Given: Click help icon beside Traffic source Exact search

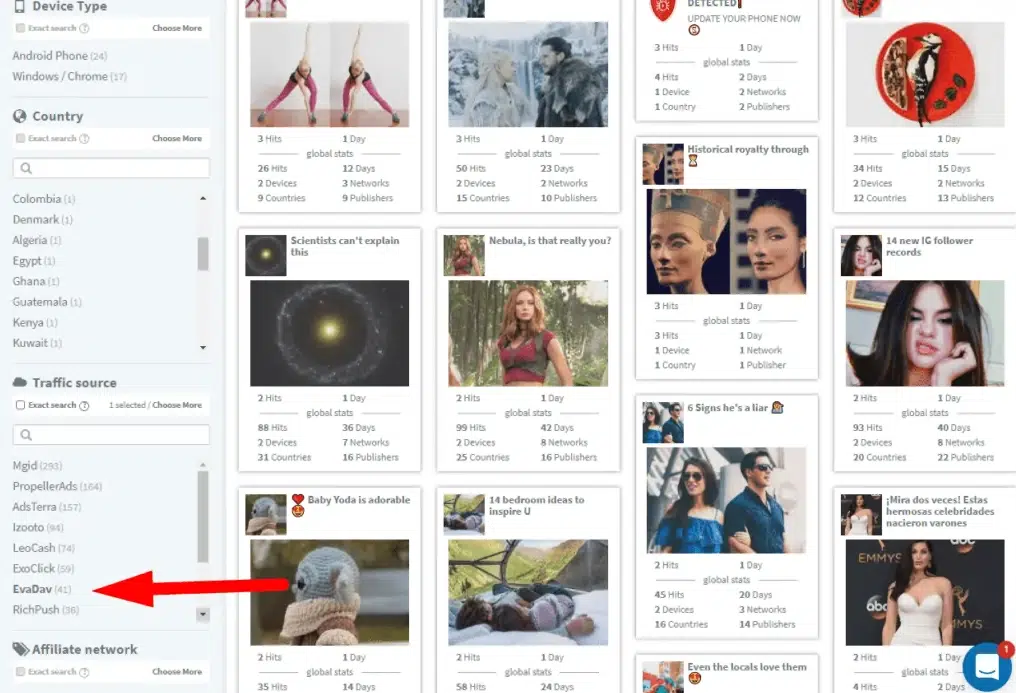Looking at the screenshot, I should 84,406.
